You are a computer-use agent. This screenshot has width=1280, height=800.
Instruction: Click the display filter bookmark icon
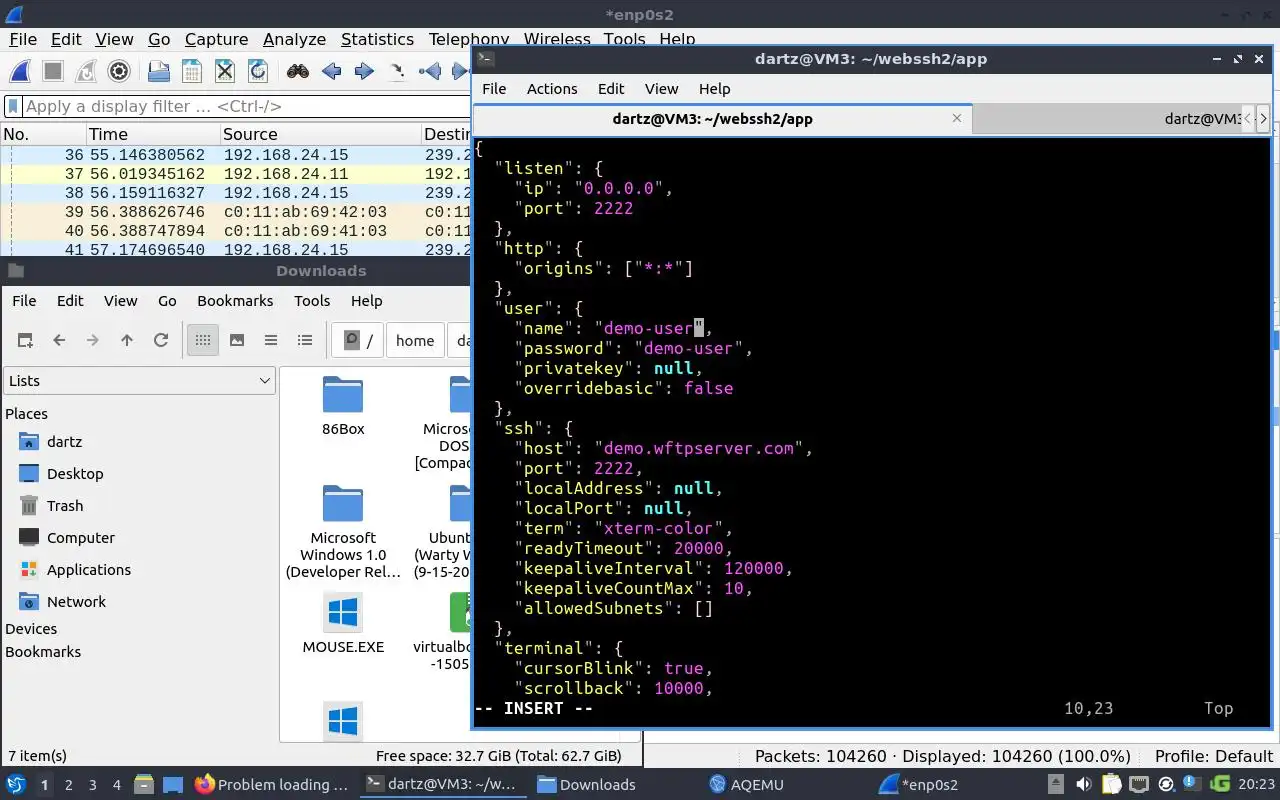13,106
